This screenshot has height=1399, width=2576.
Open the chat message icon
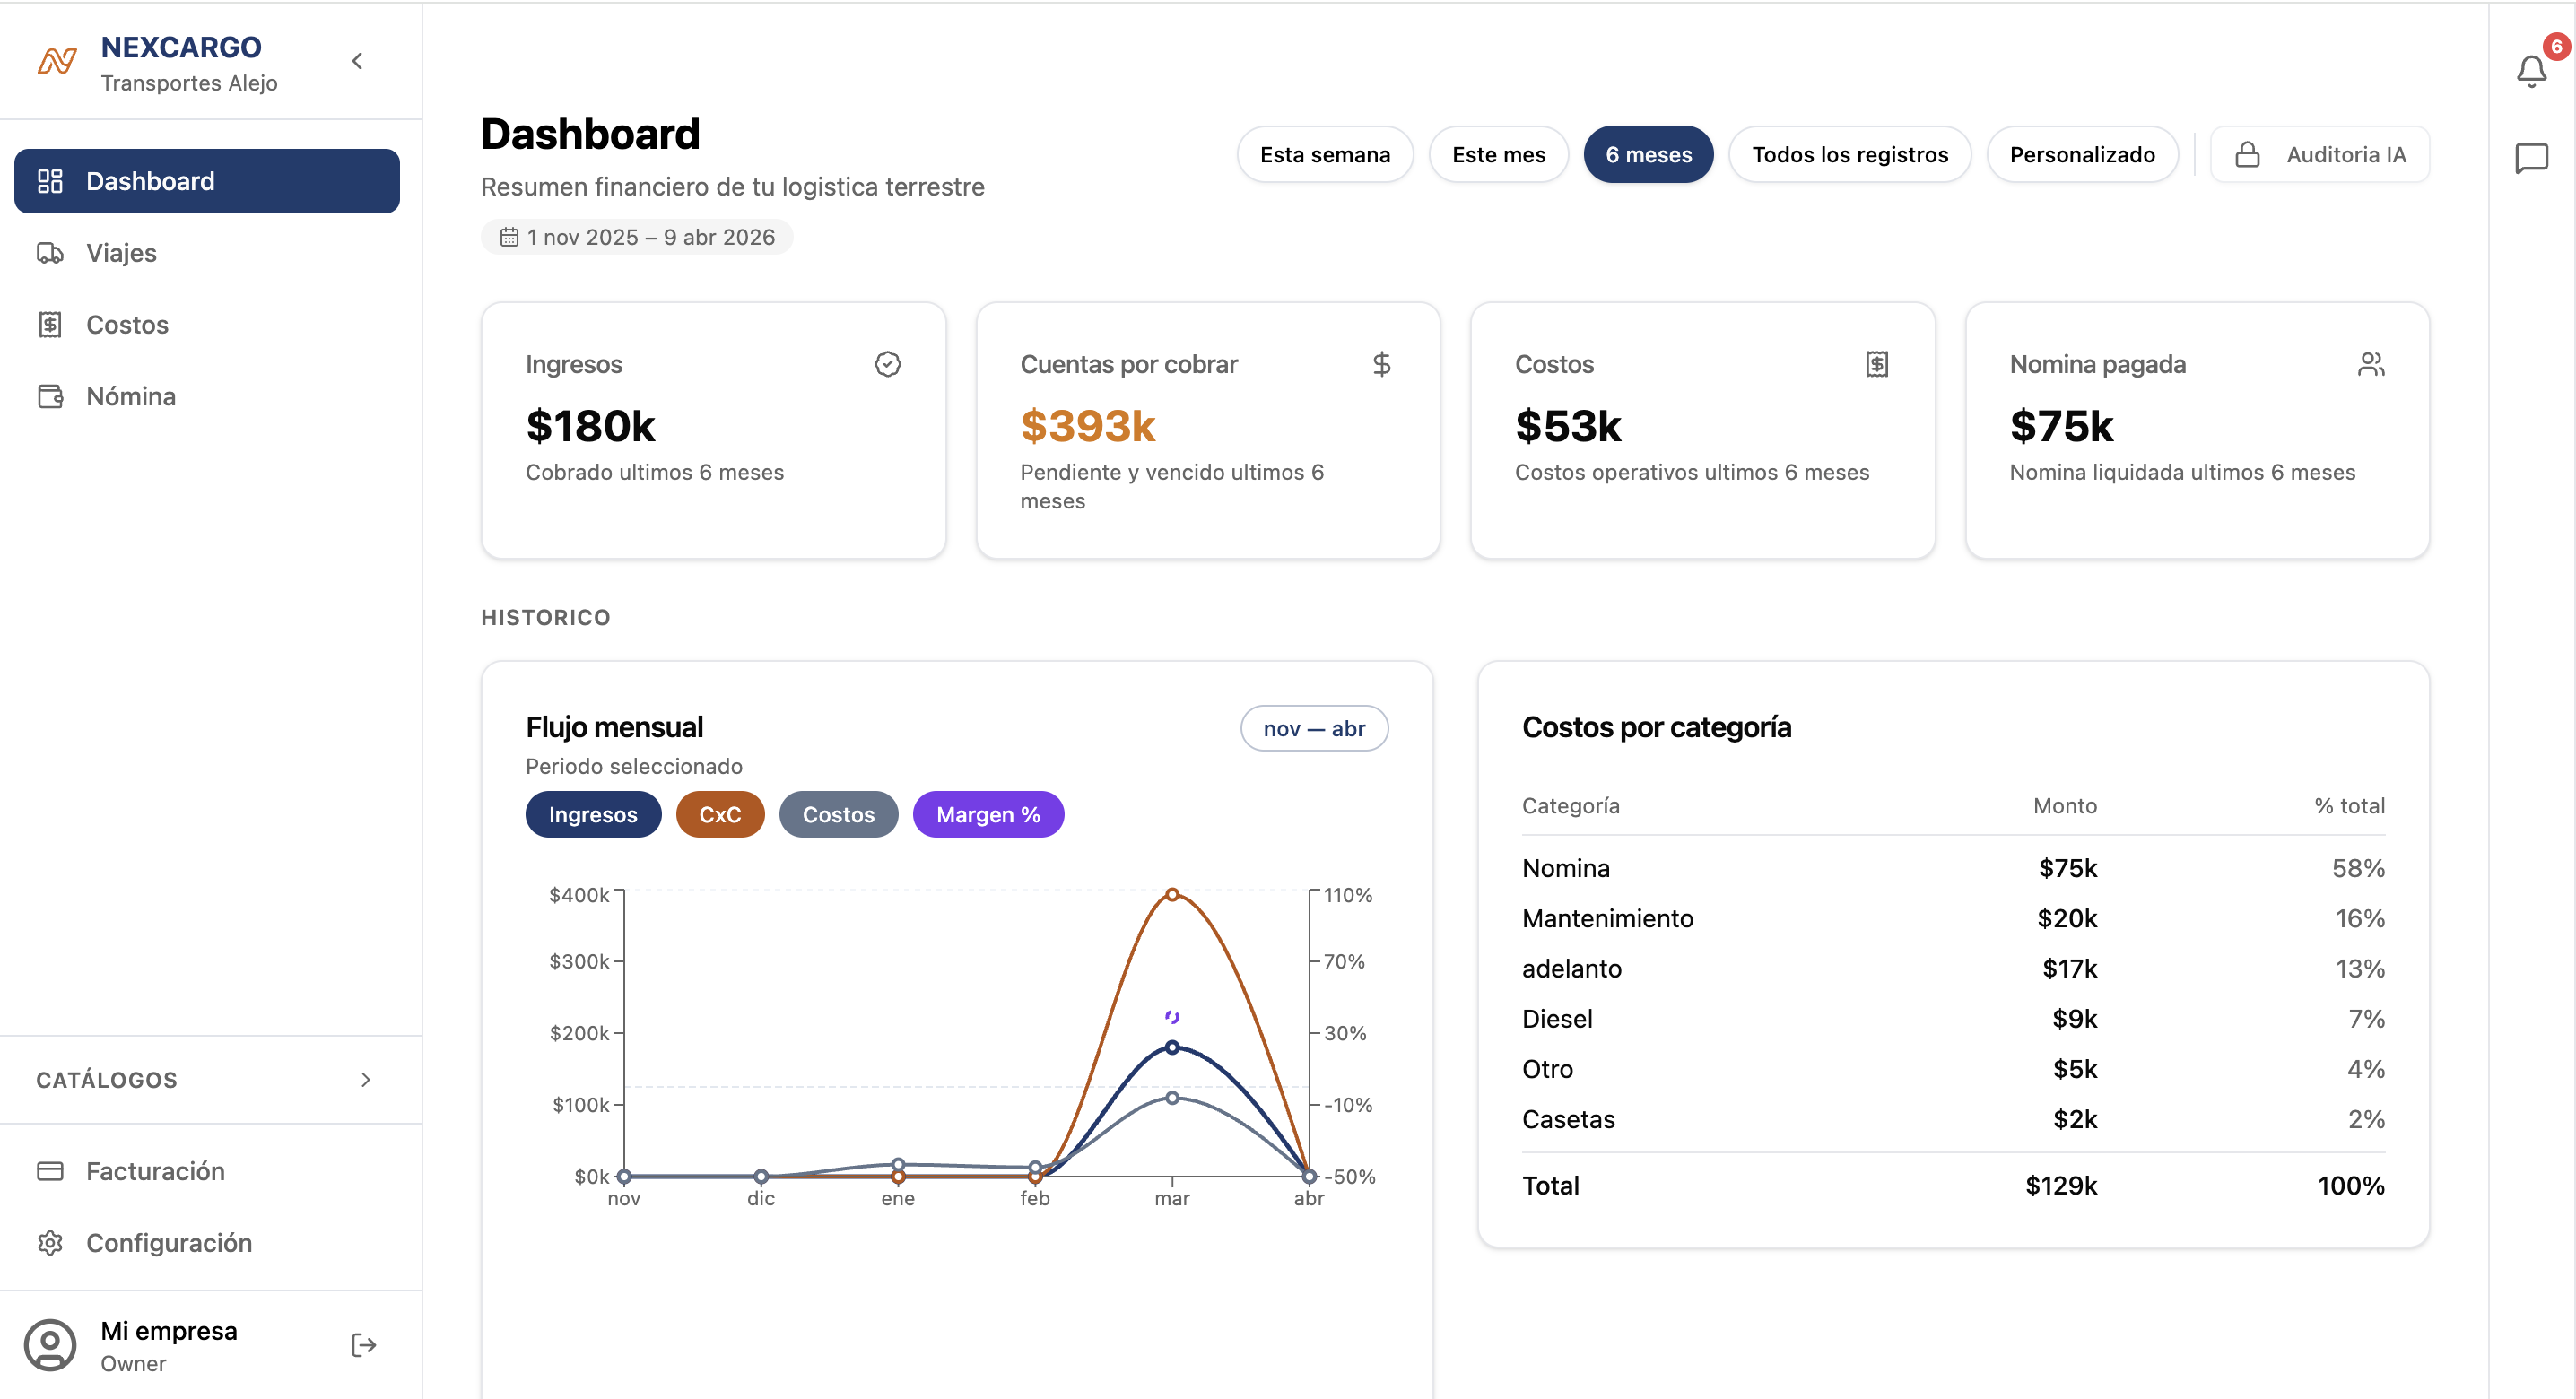point(2531,158)
